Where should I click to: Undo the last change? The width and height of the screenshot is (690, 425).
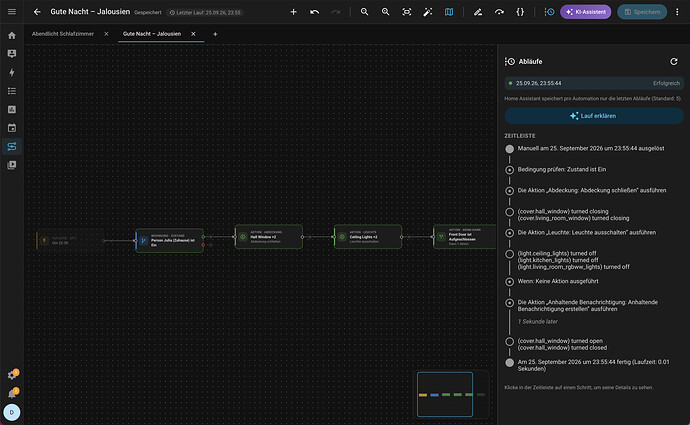(x=315, y=12)
